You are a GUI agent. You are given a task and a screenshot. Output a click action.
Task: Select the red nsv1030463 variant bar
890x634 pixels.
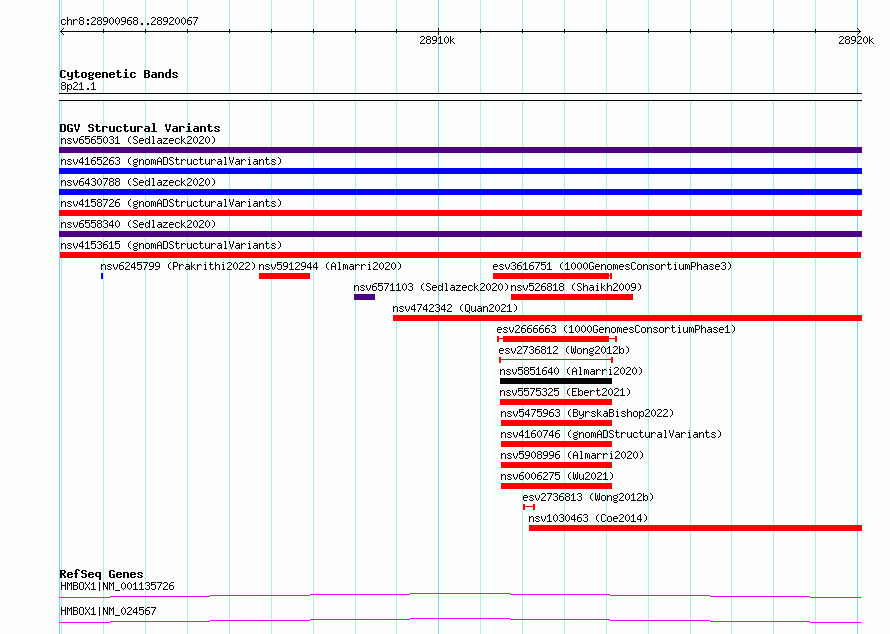click(695, 528)
